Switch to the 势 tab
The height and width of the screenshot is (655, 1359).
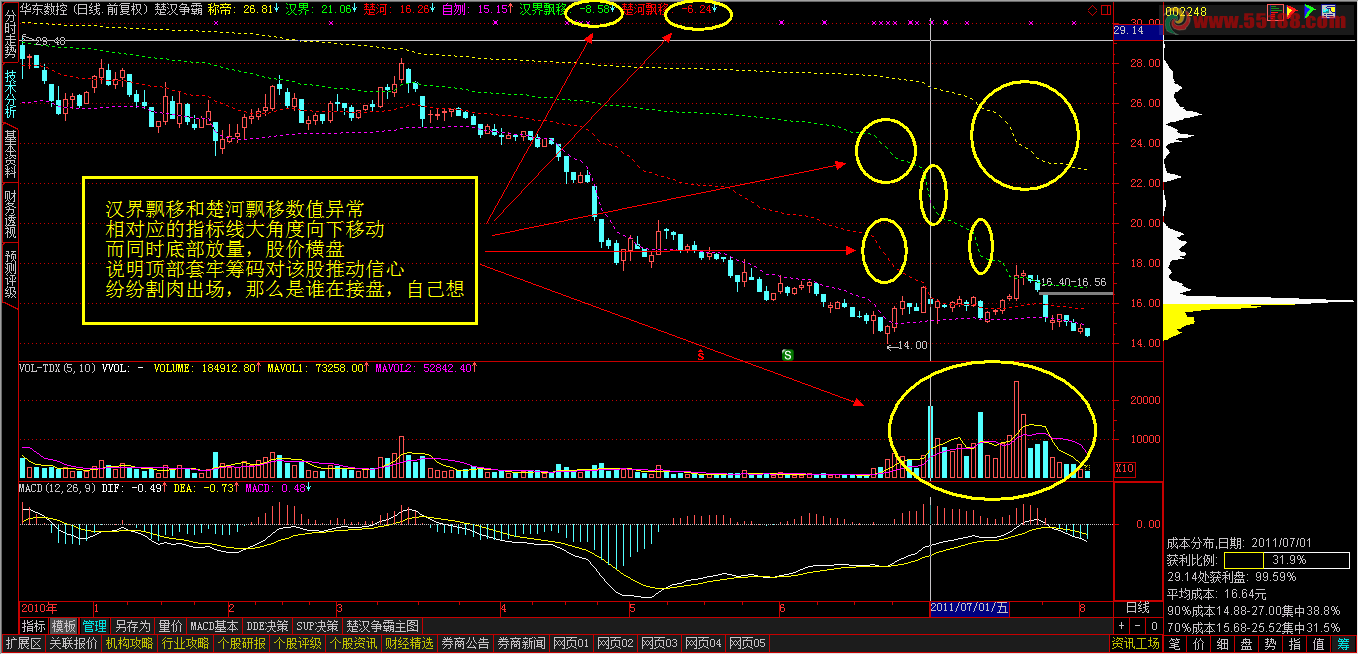[x=1271, y=644]
